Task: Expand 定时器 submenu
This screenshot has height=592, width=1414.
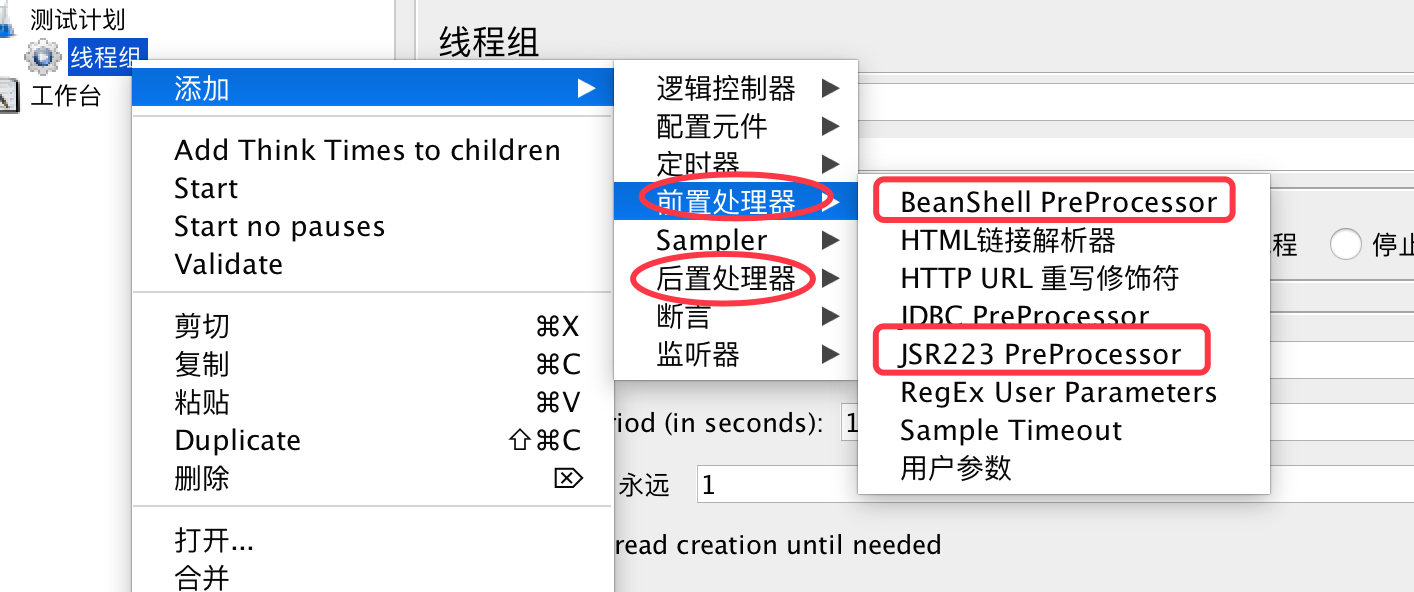Action: tap(735, 164)
